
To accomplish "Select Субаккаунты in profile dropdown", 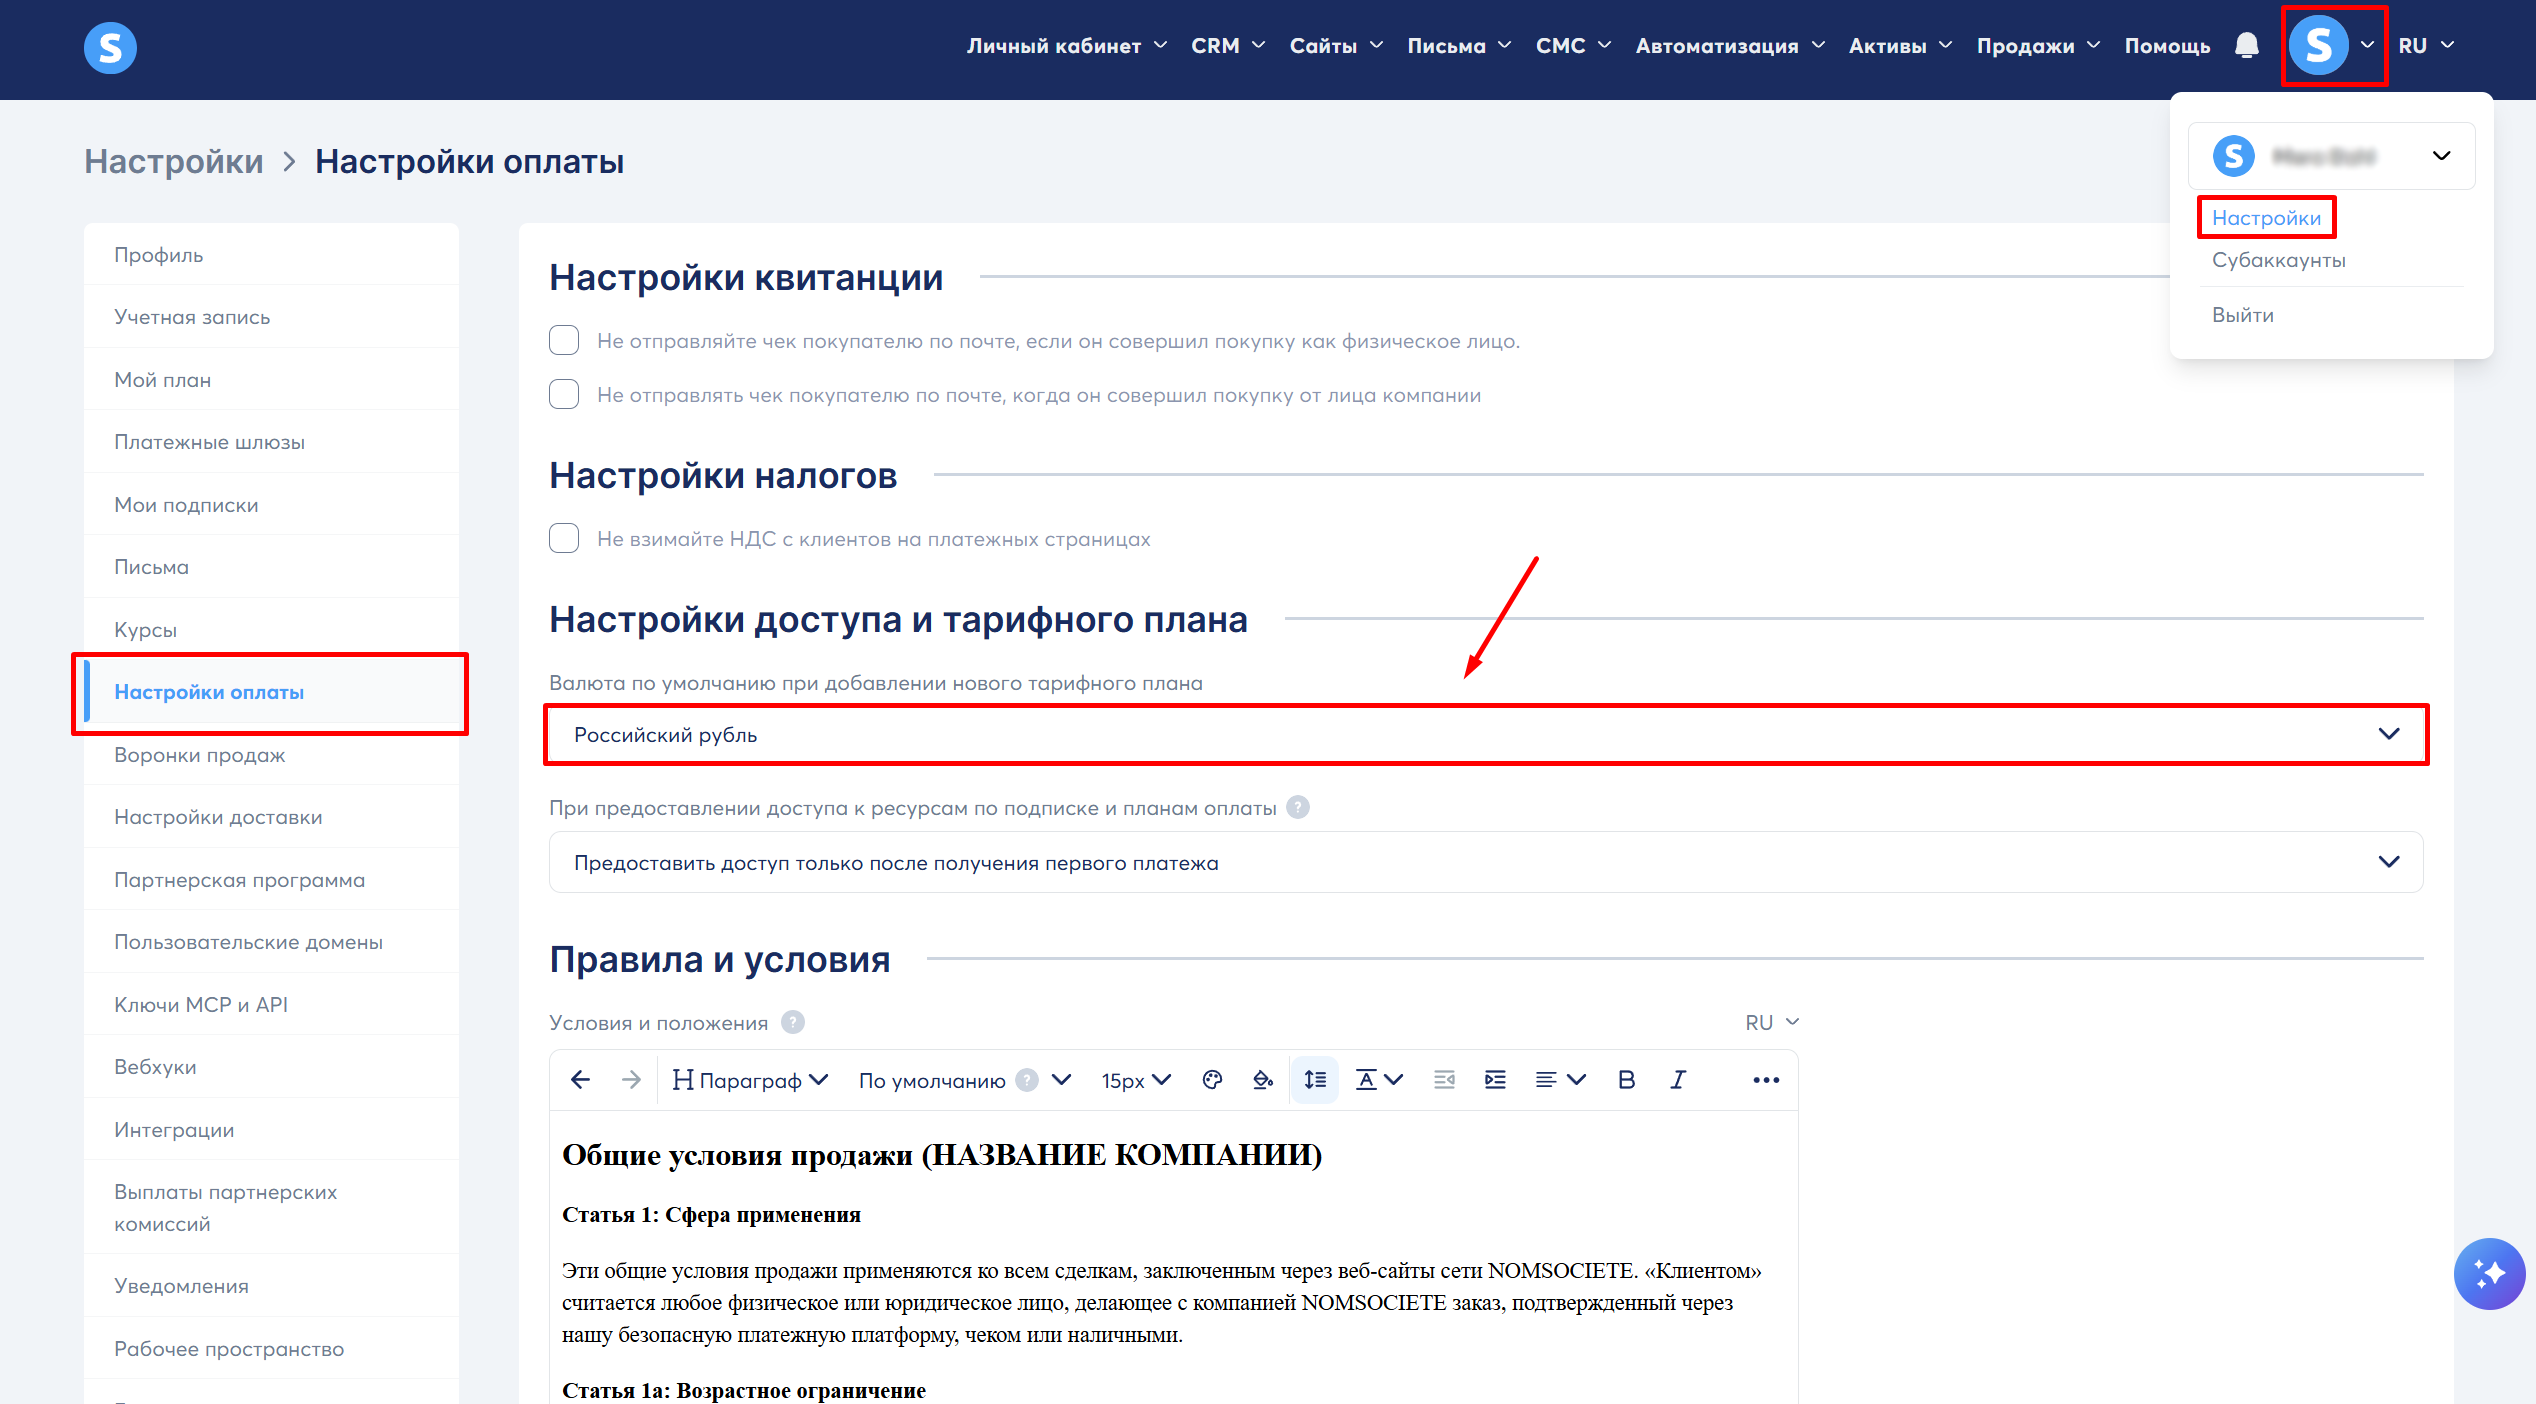I will coord(2278,260).
